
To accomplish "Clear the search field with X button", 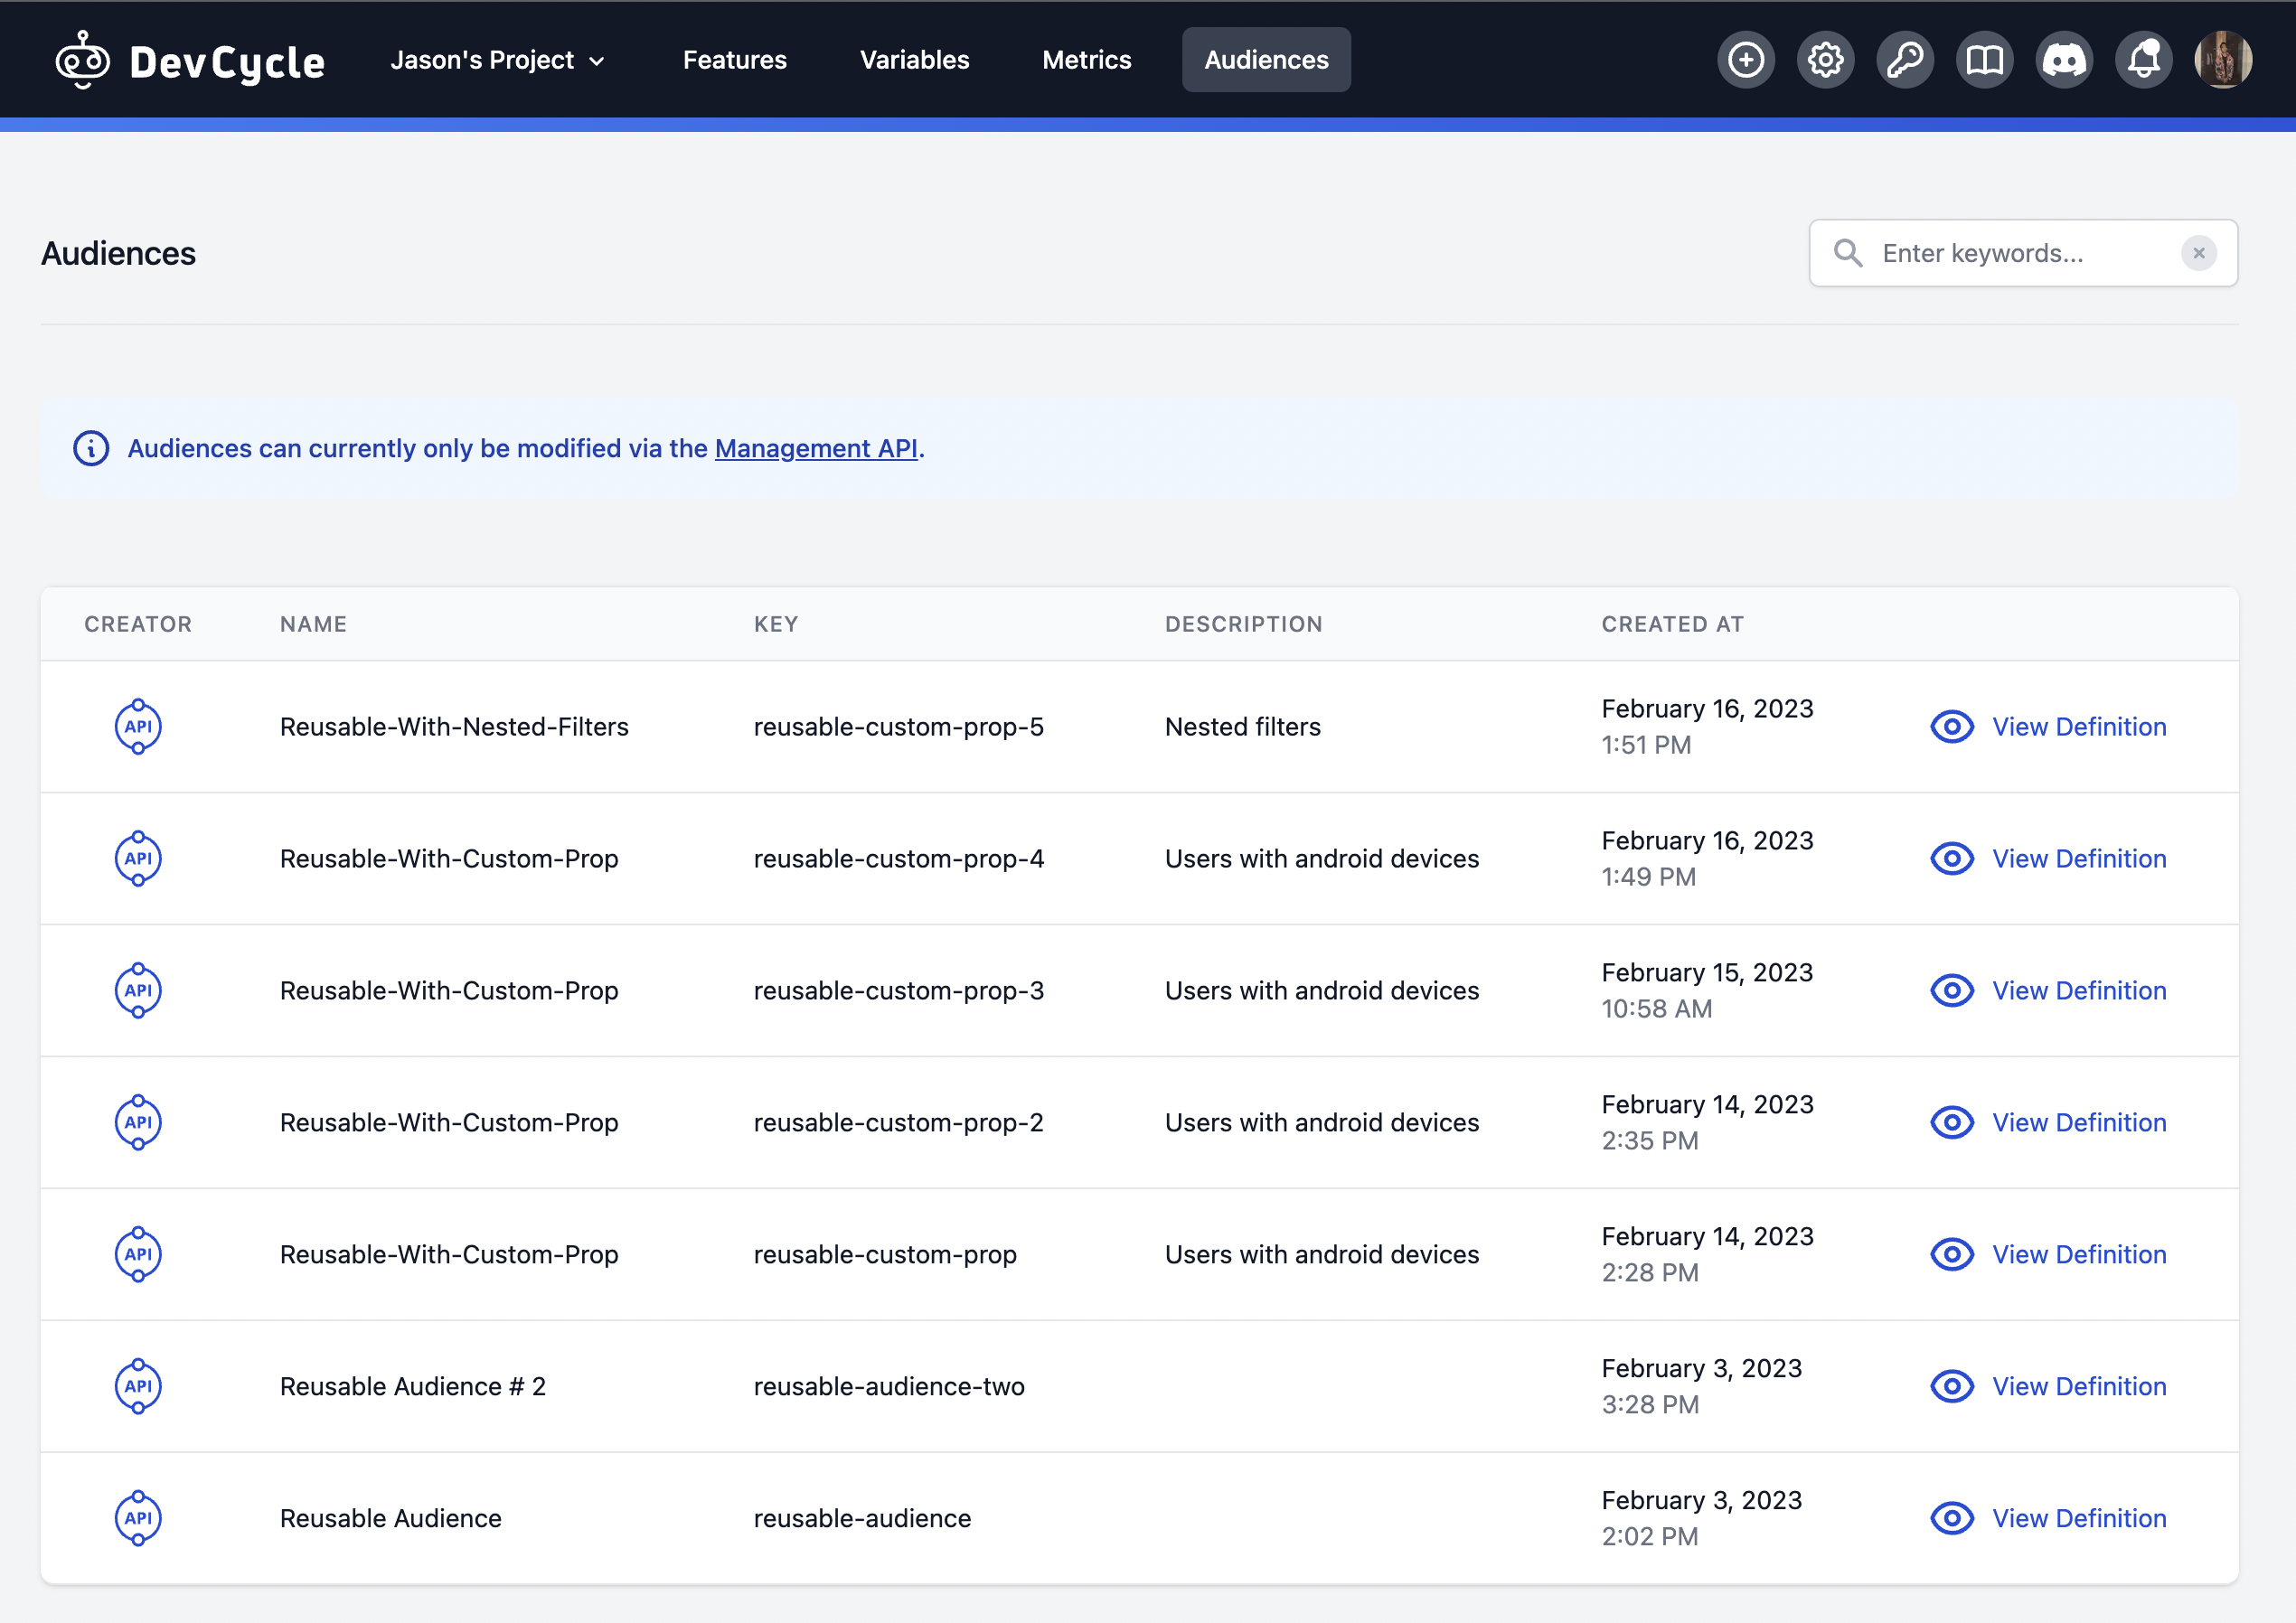I will coord(2198,253).
